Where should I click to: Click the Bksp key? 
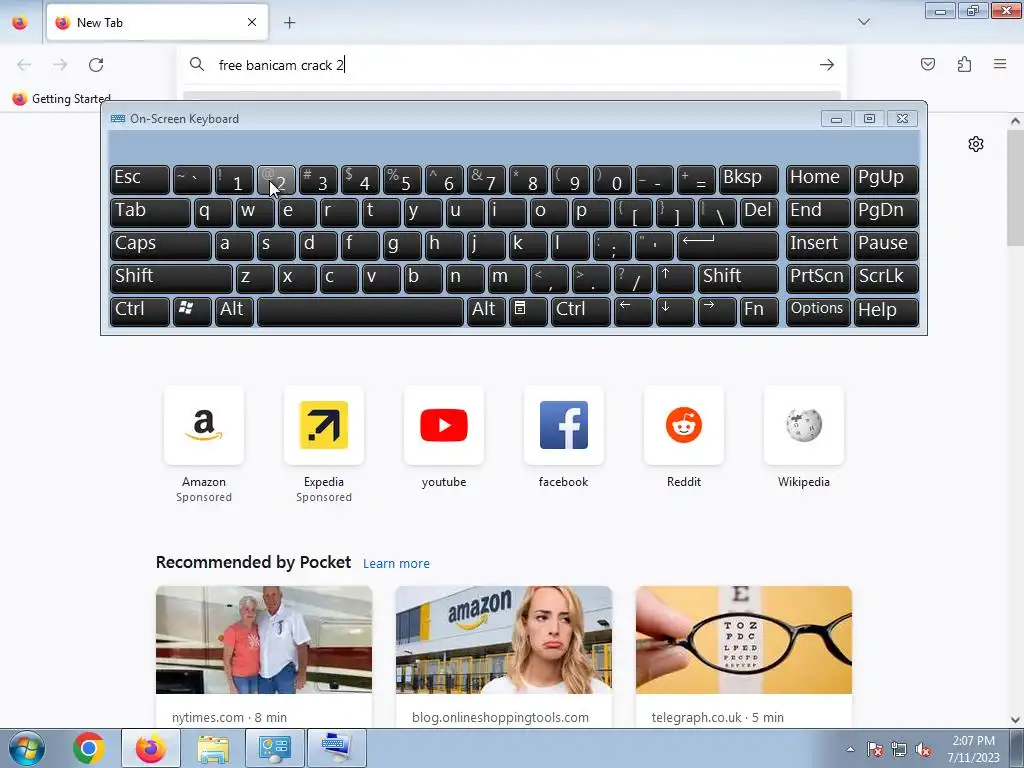pyautogui.click(x=748, y=179)
